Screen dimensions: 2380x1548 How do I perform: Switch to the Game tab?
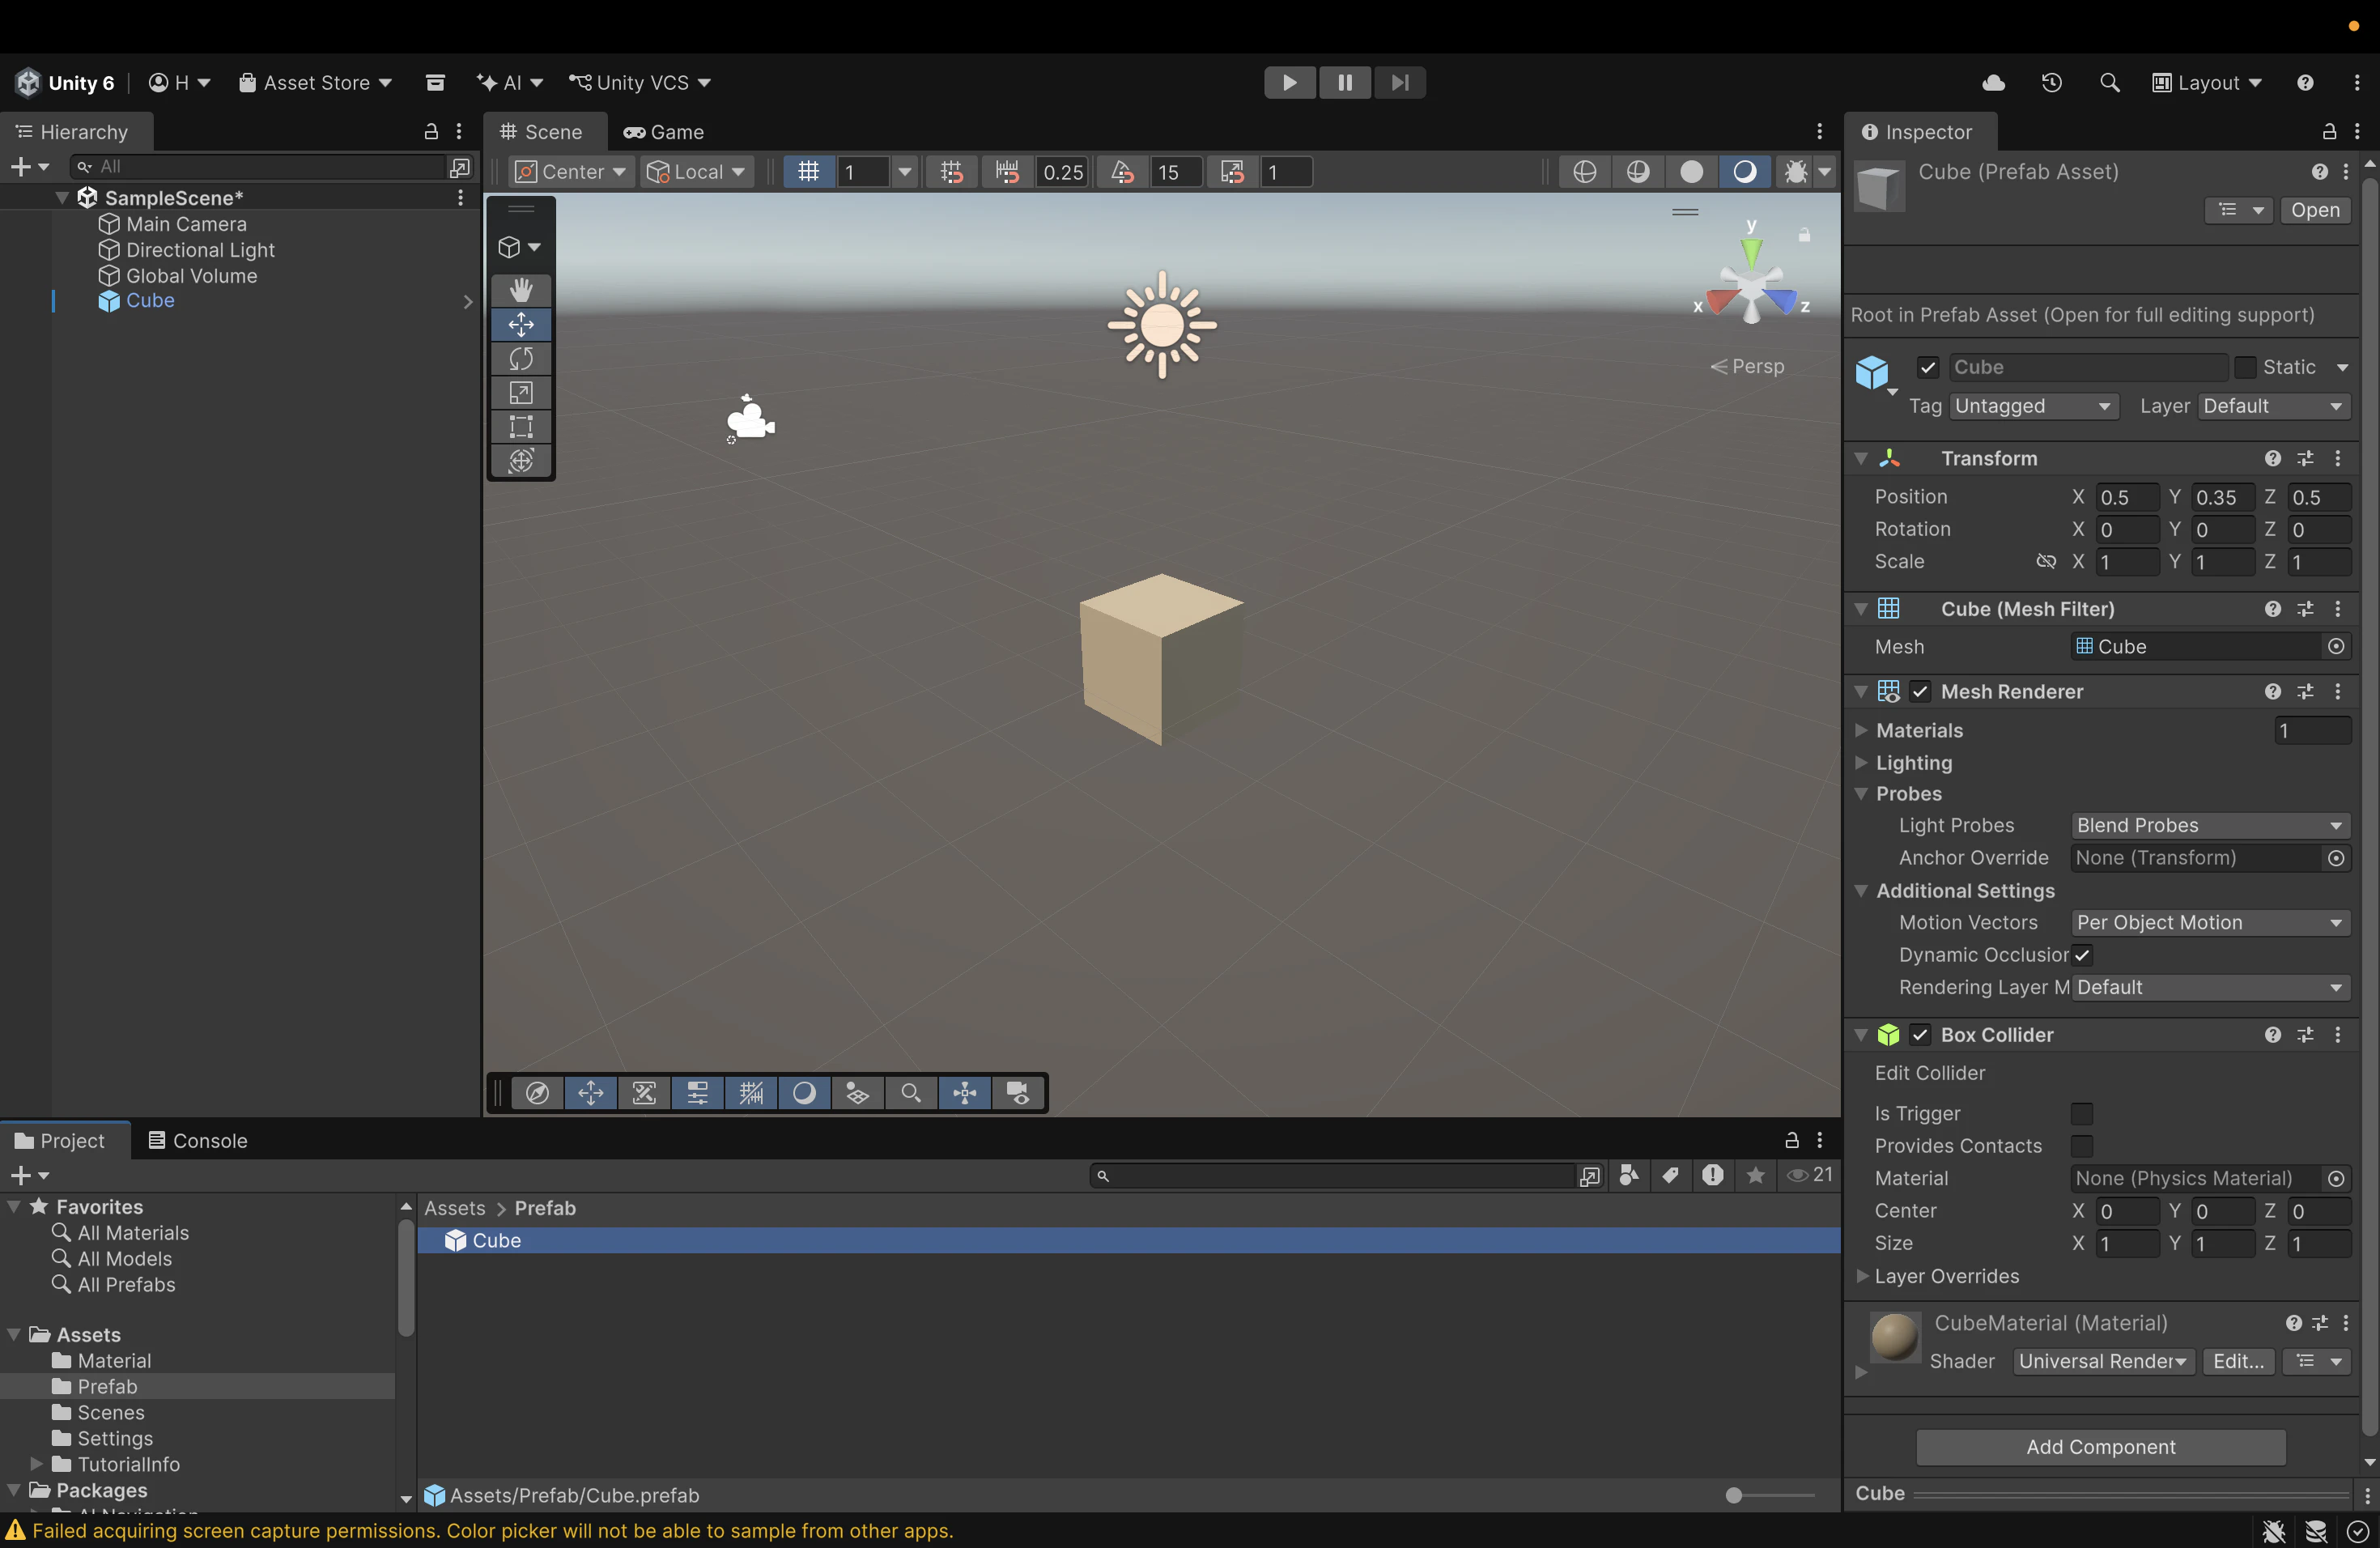[x=664, y=132]
